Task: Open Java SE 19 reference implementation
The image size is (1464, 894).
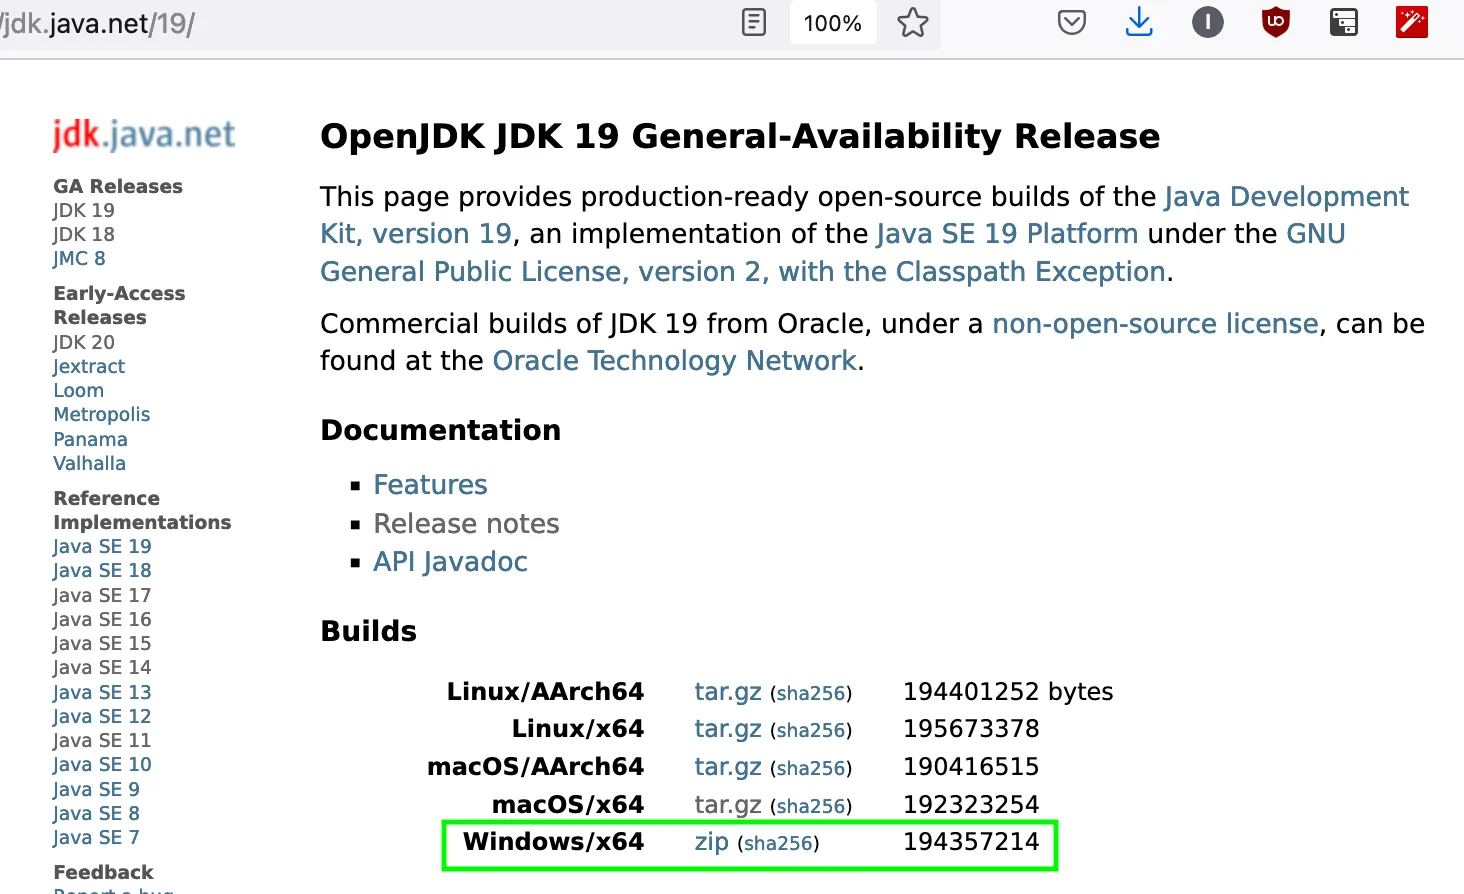Action: (x=102, y=546)
